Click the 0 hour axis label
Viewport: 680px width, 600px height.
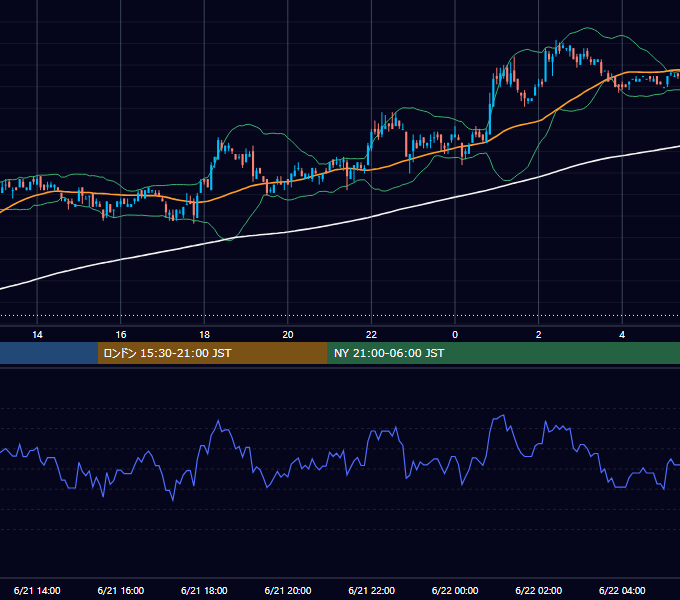point(455,335)
